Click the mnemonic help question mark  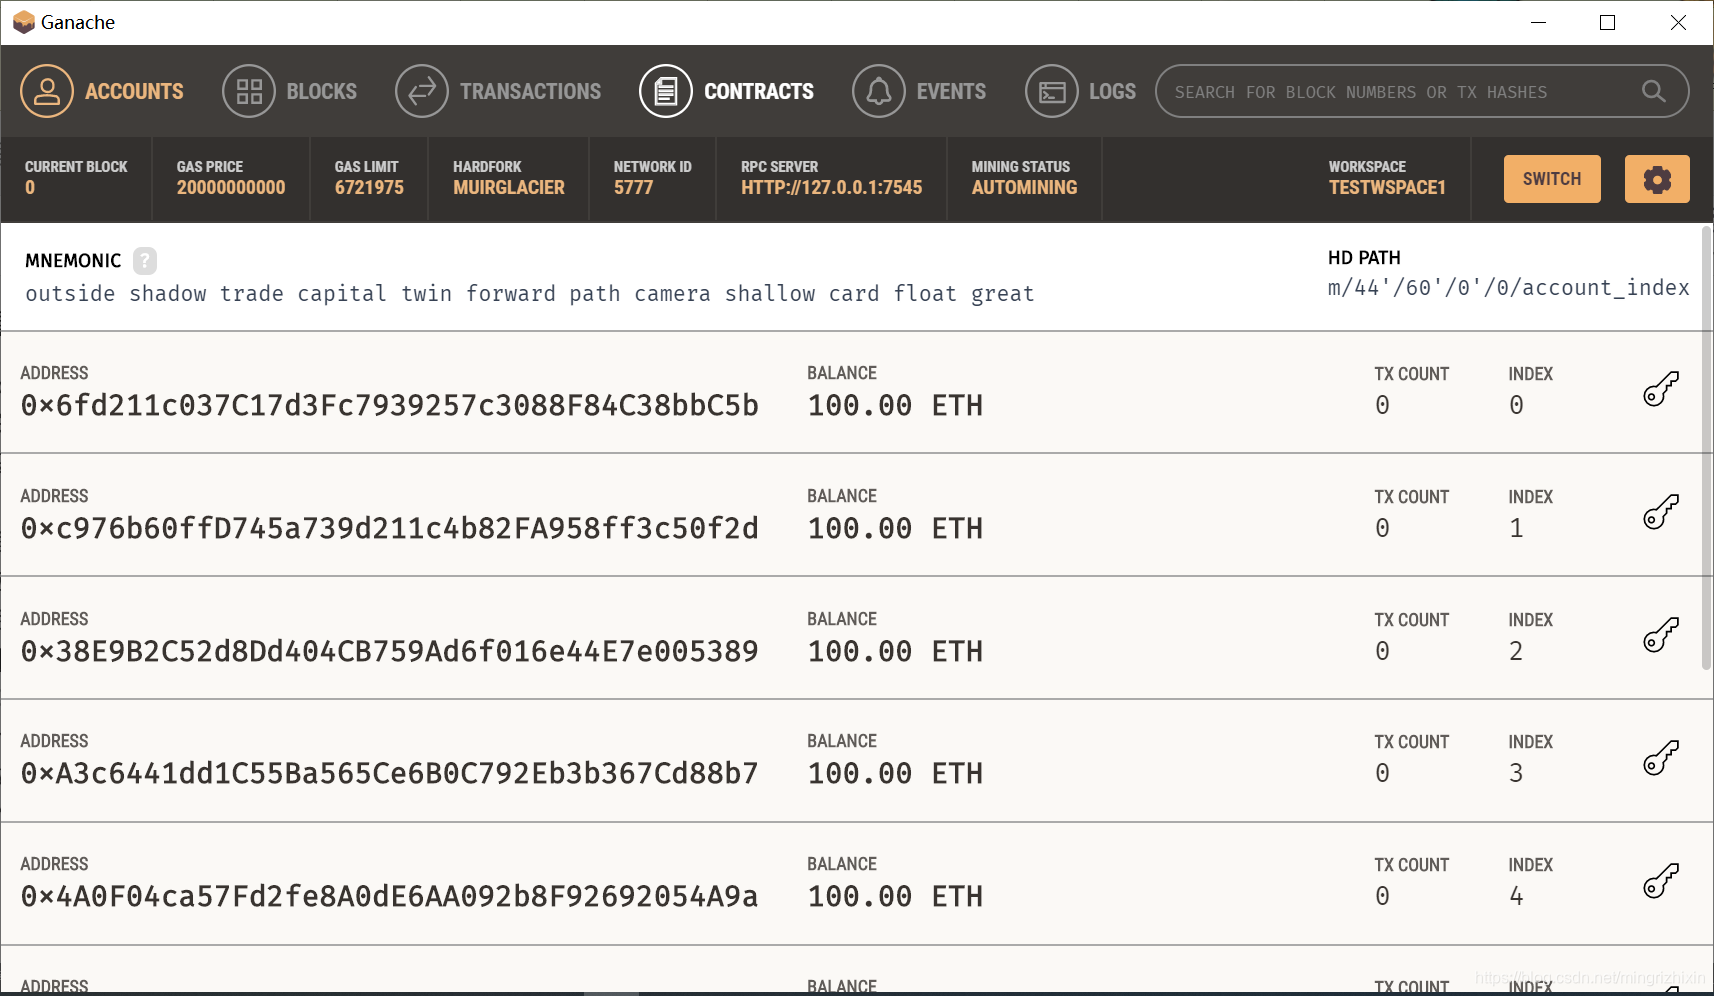[145, 261]
